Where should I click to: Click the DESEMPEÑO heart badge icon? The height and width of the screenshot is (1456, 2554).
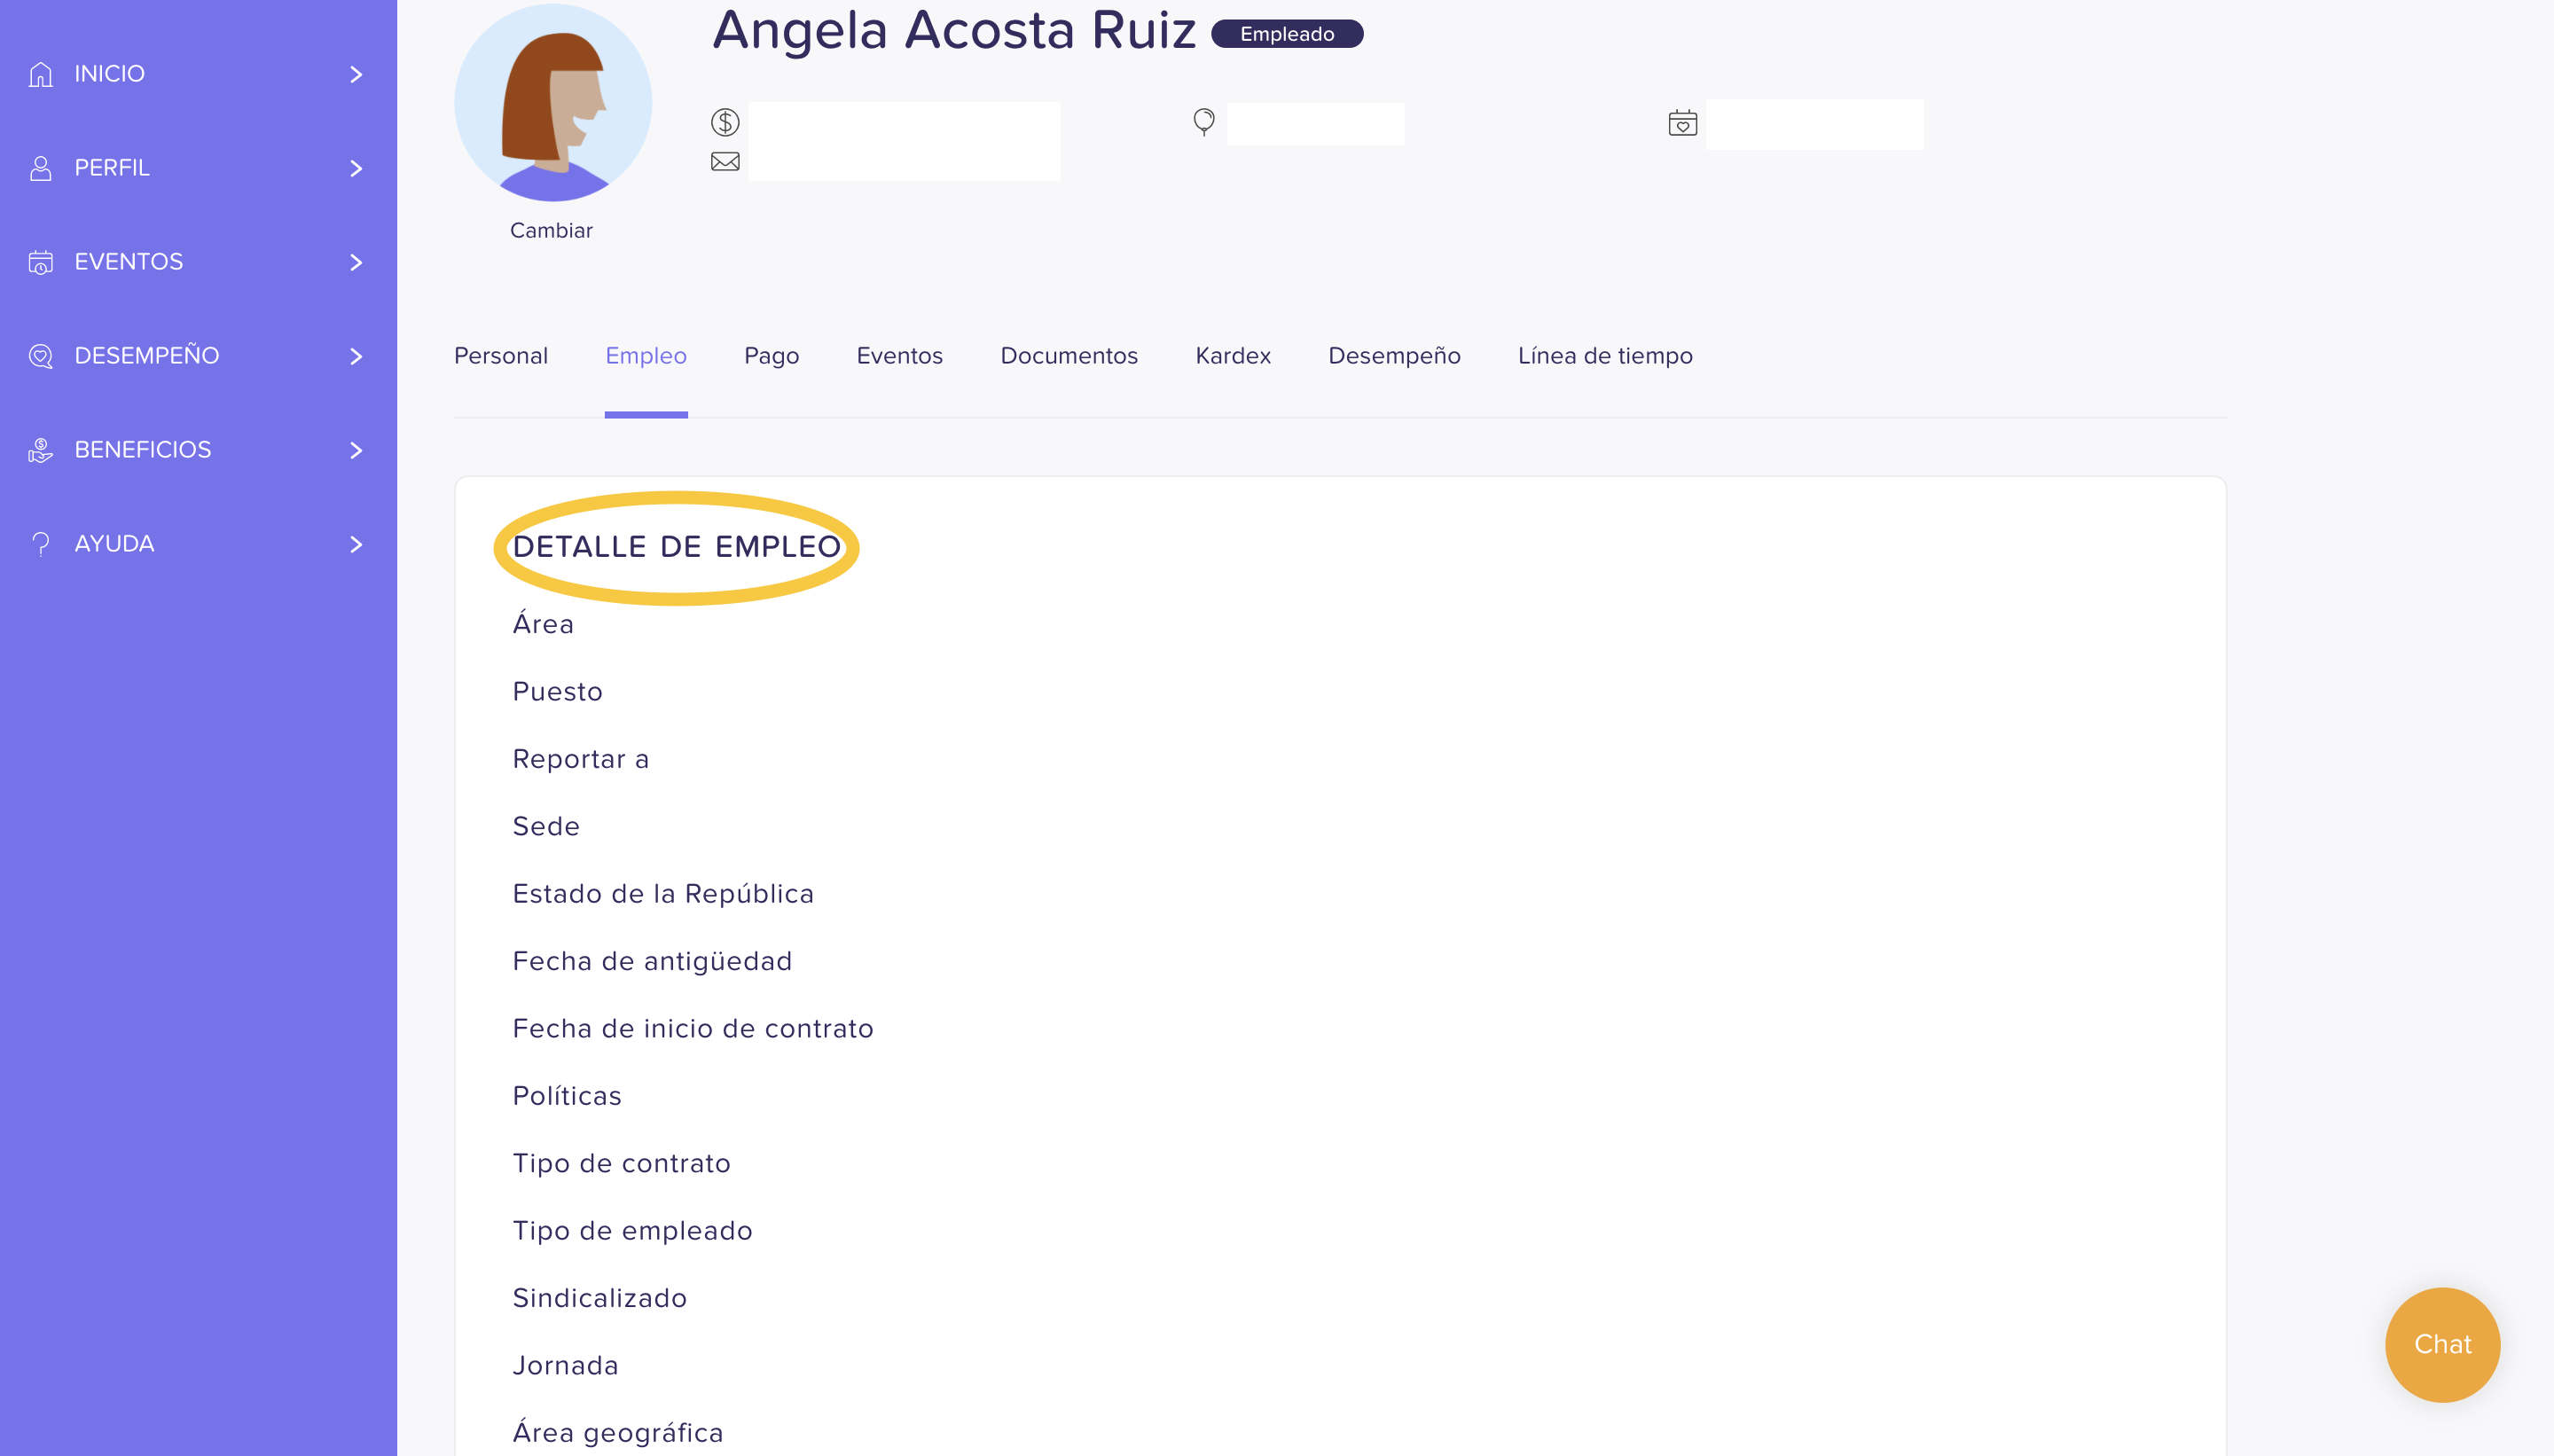coord(41,356)
